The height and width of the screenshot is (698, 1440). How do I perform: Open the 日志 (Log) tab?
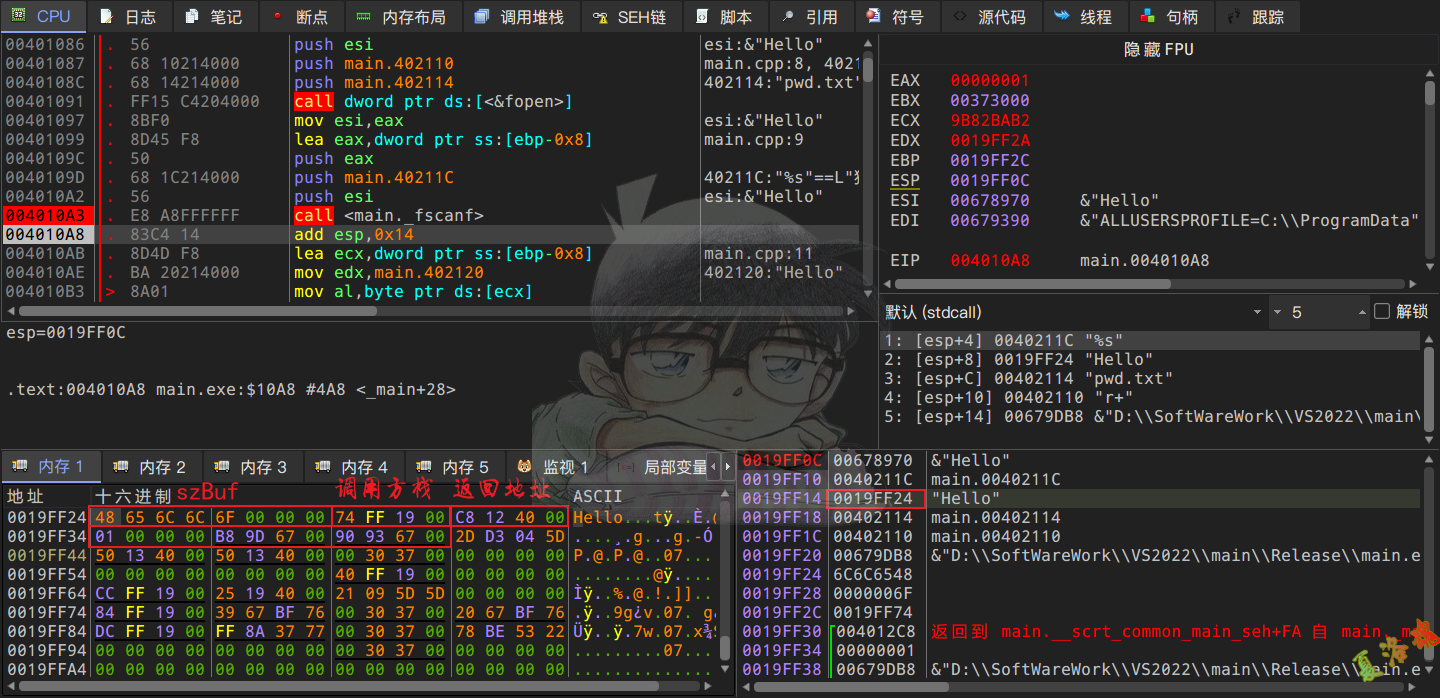coord(129,17)
